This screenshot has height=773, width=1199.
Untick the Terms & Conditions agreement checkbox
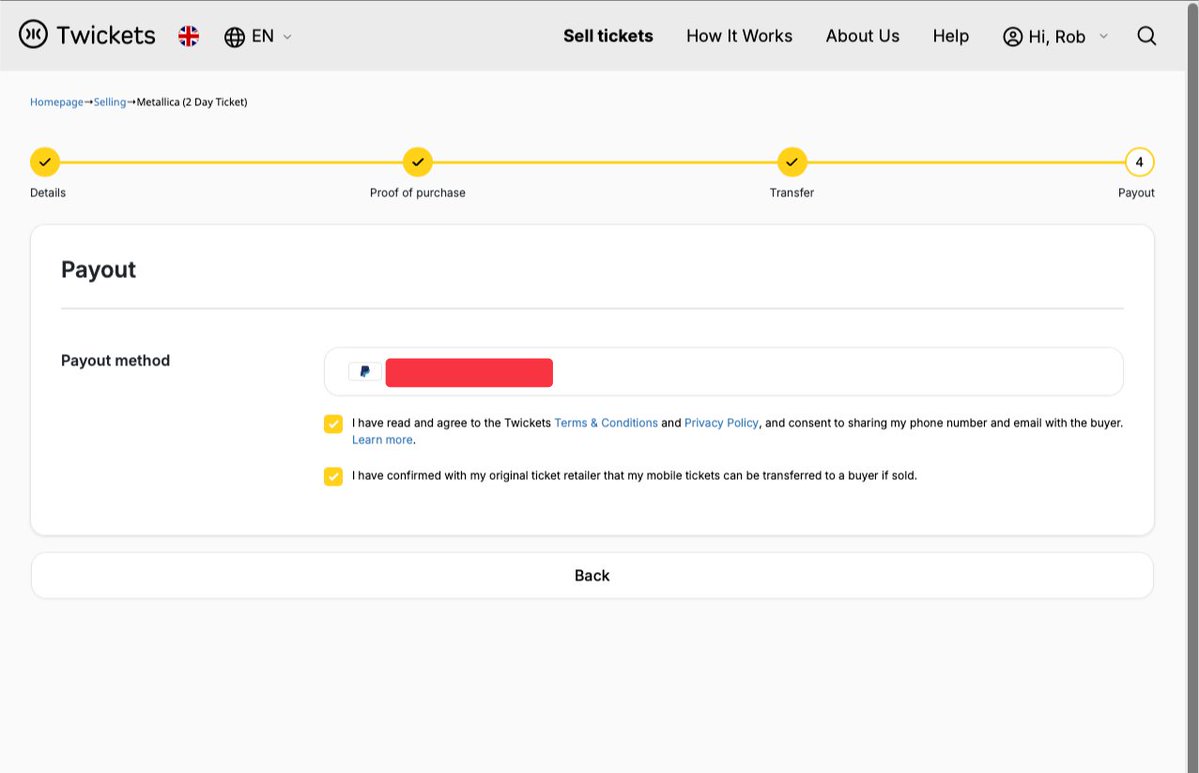(333, 424)
